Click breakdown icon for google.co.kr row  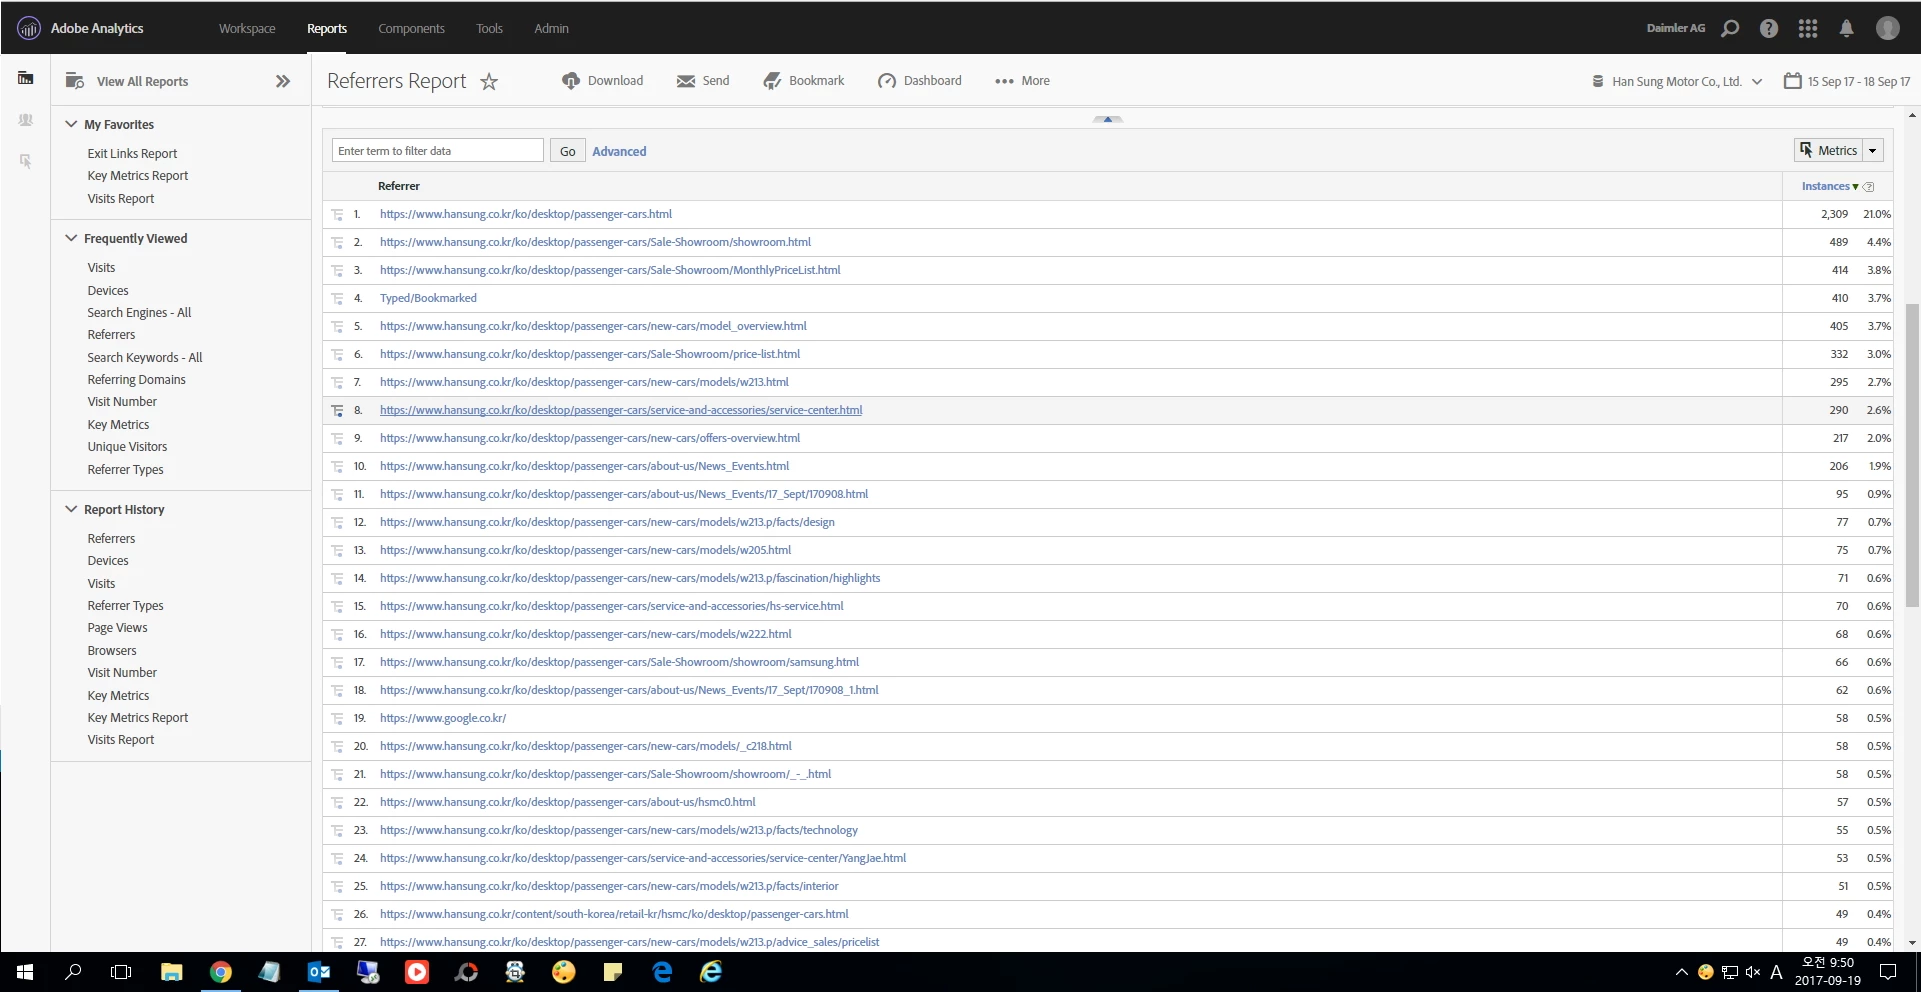(338, 718)
